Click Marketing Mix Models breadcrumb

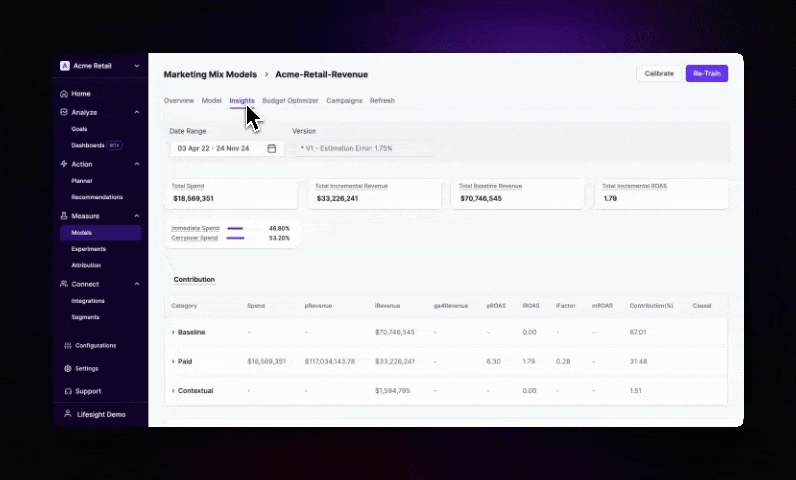tap(210, 75)
